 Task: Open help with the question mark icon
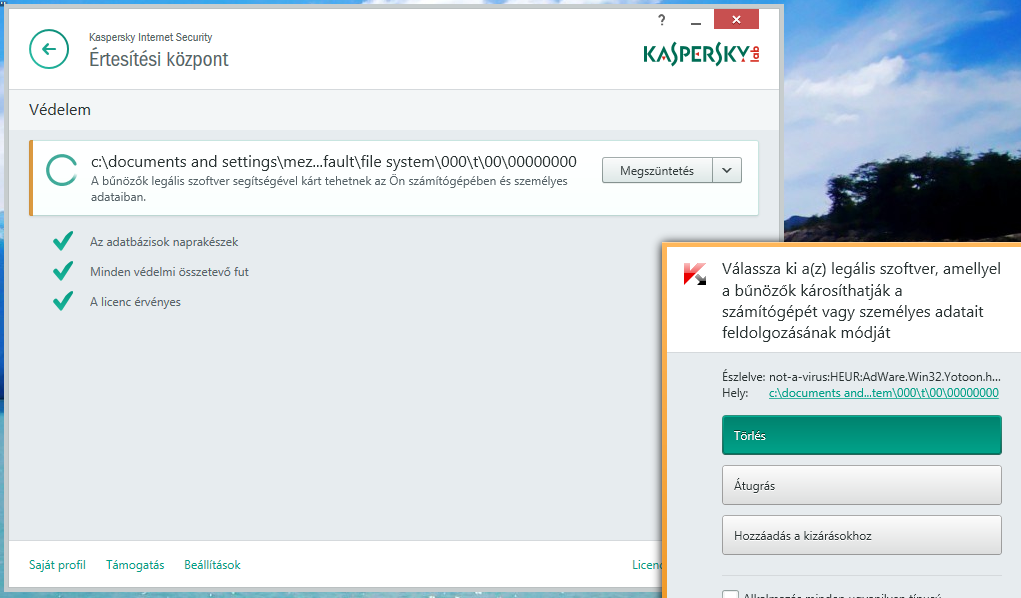pos(662,20)
